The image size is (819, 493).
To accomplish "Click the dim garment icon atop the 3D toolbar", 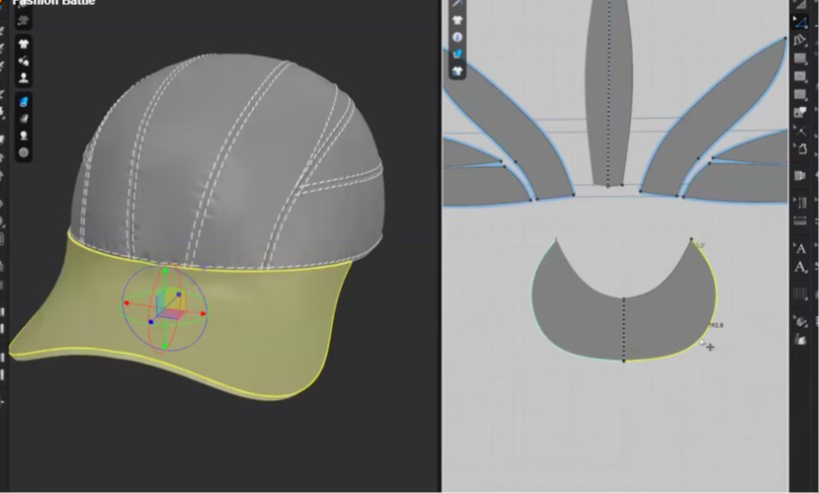I will pos(24,20).
